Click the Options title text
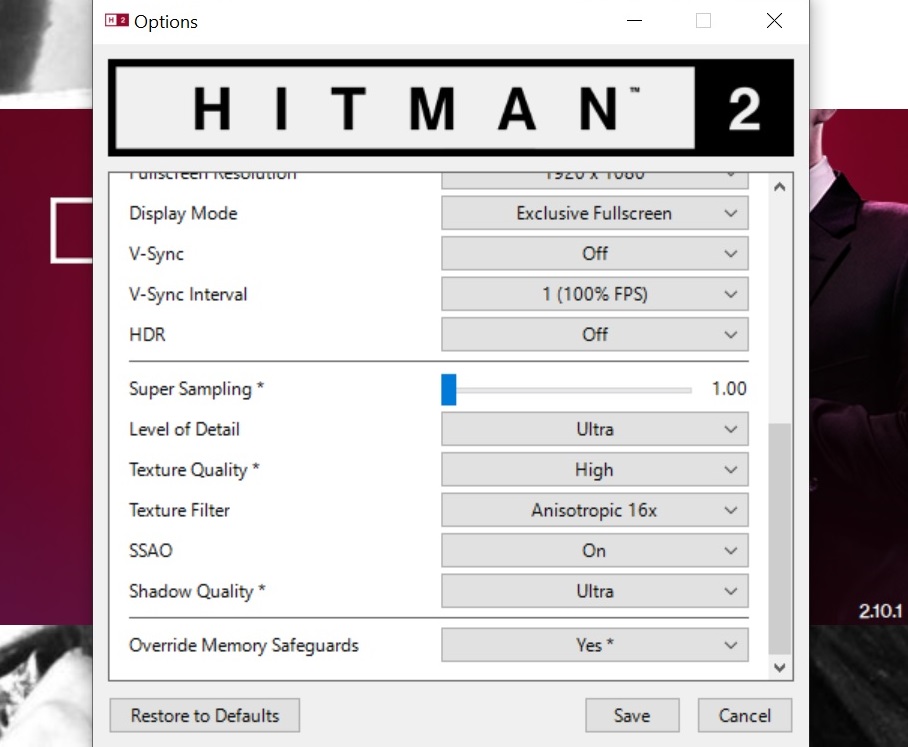Screen dimensions: 908x747 (x=166, y=21)
